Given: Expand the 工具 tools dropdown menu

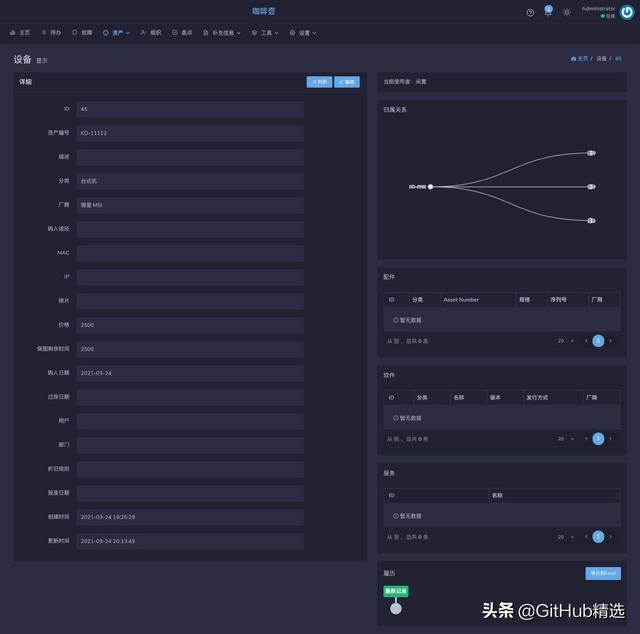Looking at the screenshot, I should [265, 33].
